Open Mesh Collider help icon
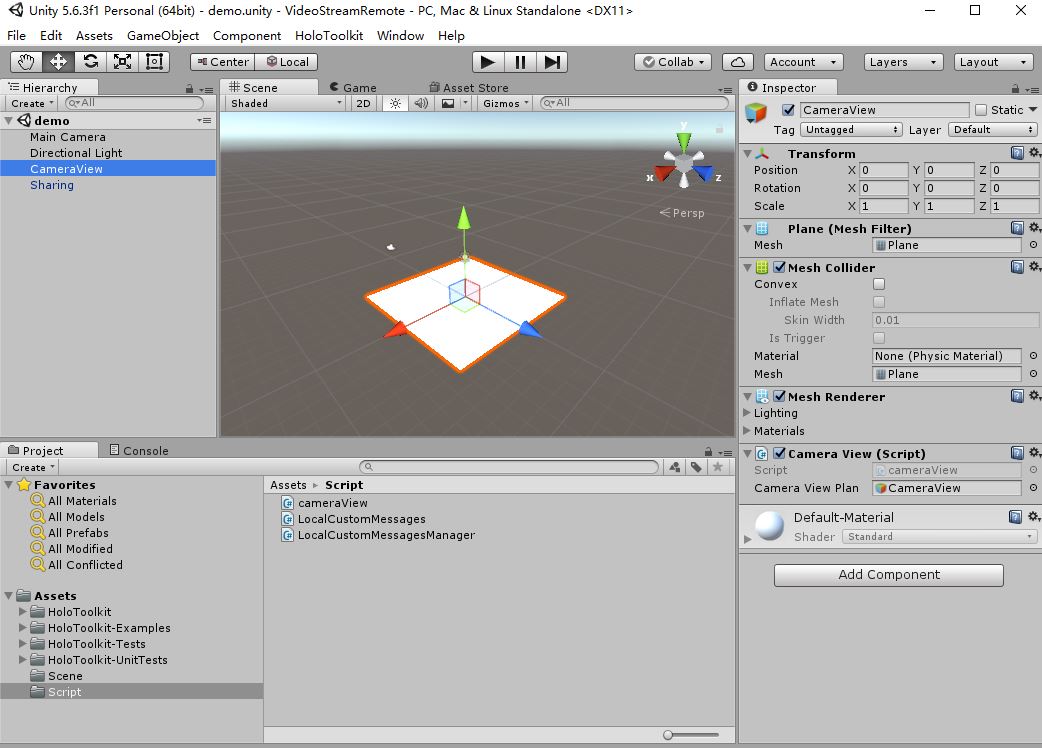The height and width of the screenshot is (748, 1042). 1017,267
